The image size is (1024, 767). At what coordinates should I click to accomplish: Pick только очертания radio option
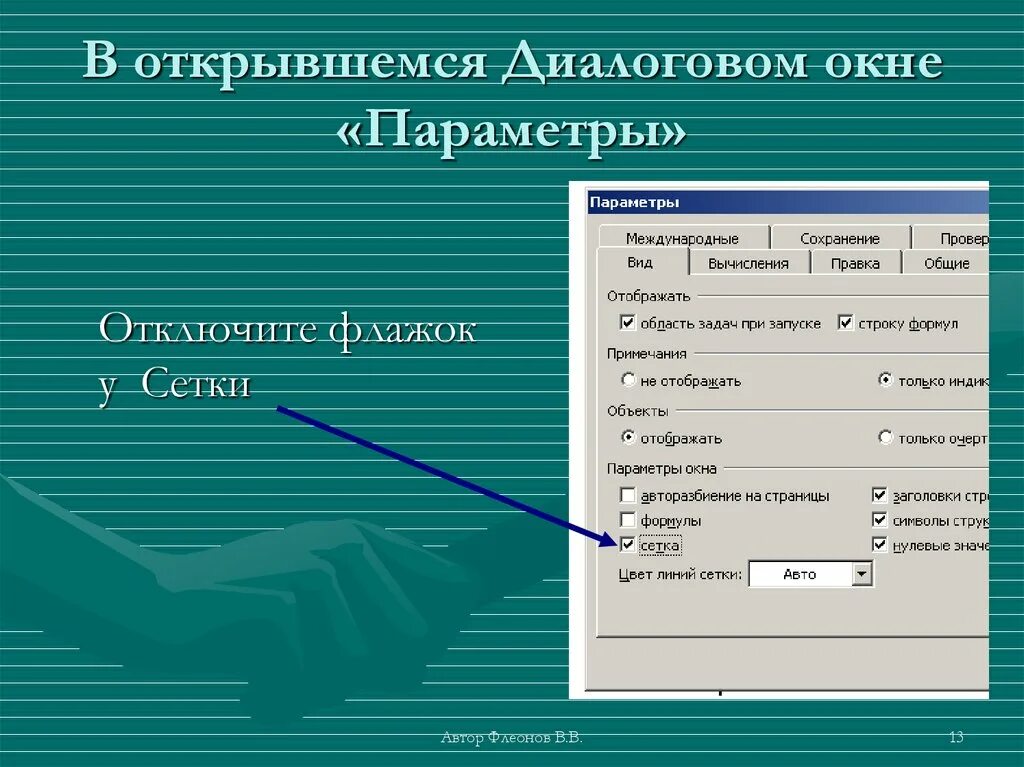pos(886,437)
